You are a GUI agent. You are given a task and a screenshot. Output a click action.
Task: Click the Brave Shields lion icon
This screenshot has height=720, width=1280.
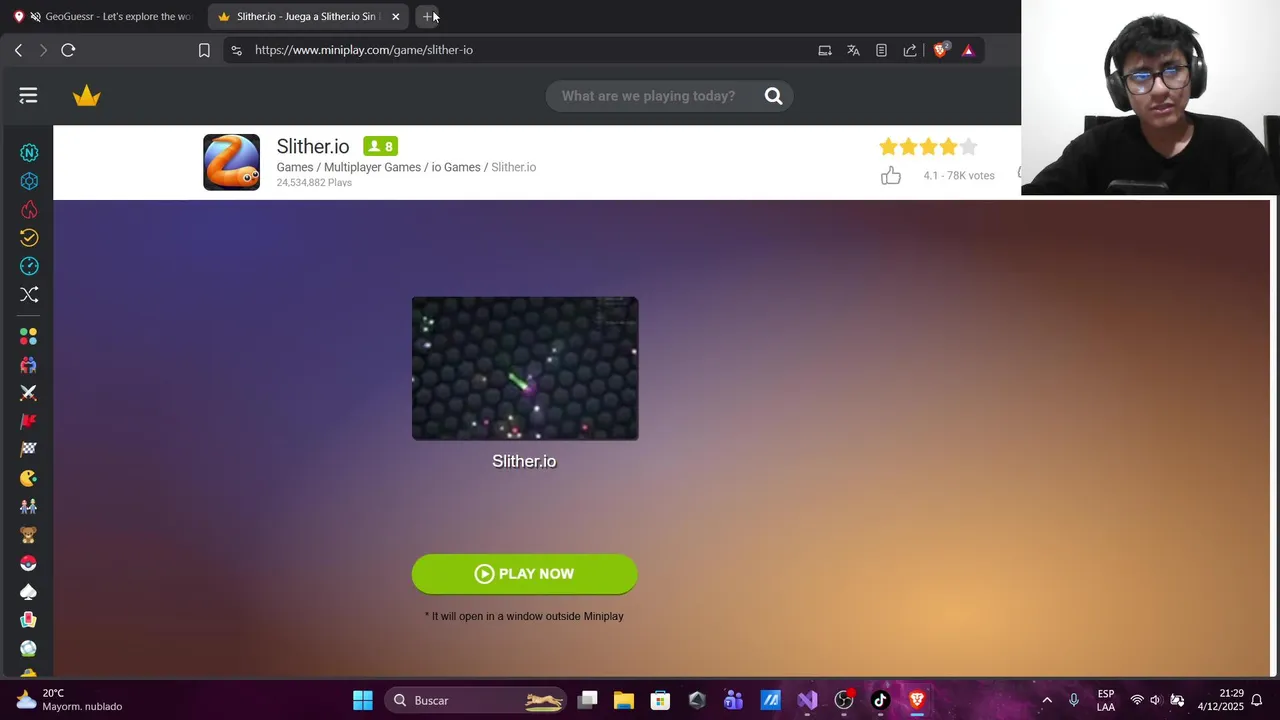click(940, 50)
